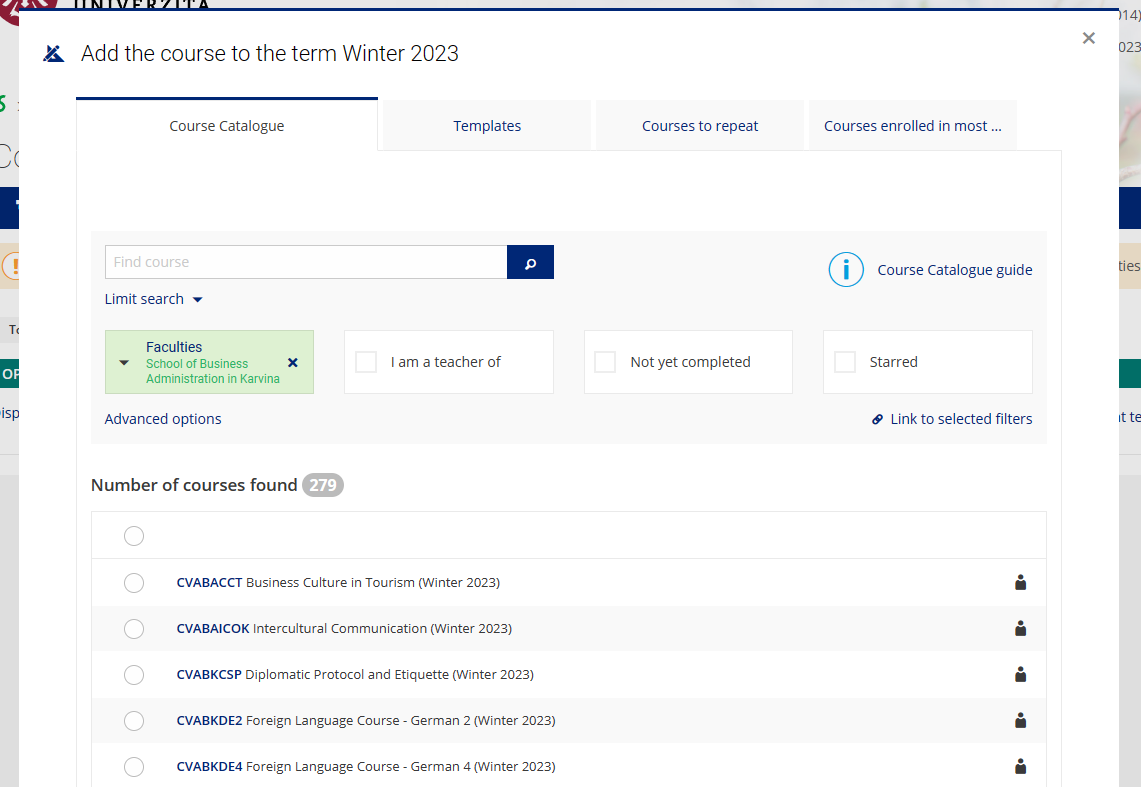Click into the Find course search field
The image size is (1141, 787).
[x=306, y=262]
